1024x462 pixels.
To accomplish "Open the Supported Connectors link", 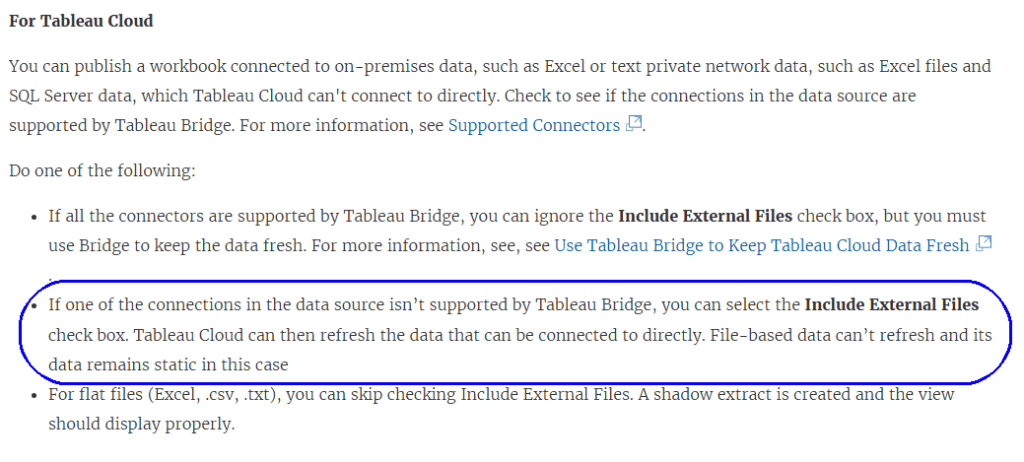I will tap(534, 126).
